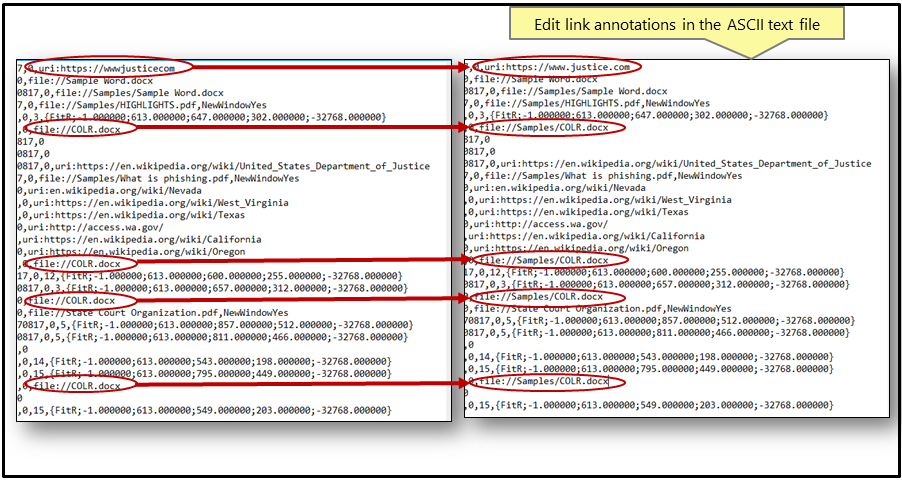This screenshot has width=902, height=480.
Task: Select the wiki/California link in left panel
Action: pyautogui.click(x=140, y=239)
